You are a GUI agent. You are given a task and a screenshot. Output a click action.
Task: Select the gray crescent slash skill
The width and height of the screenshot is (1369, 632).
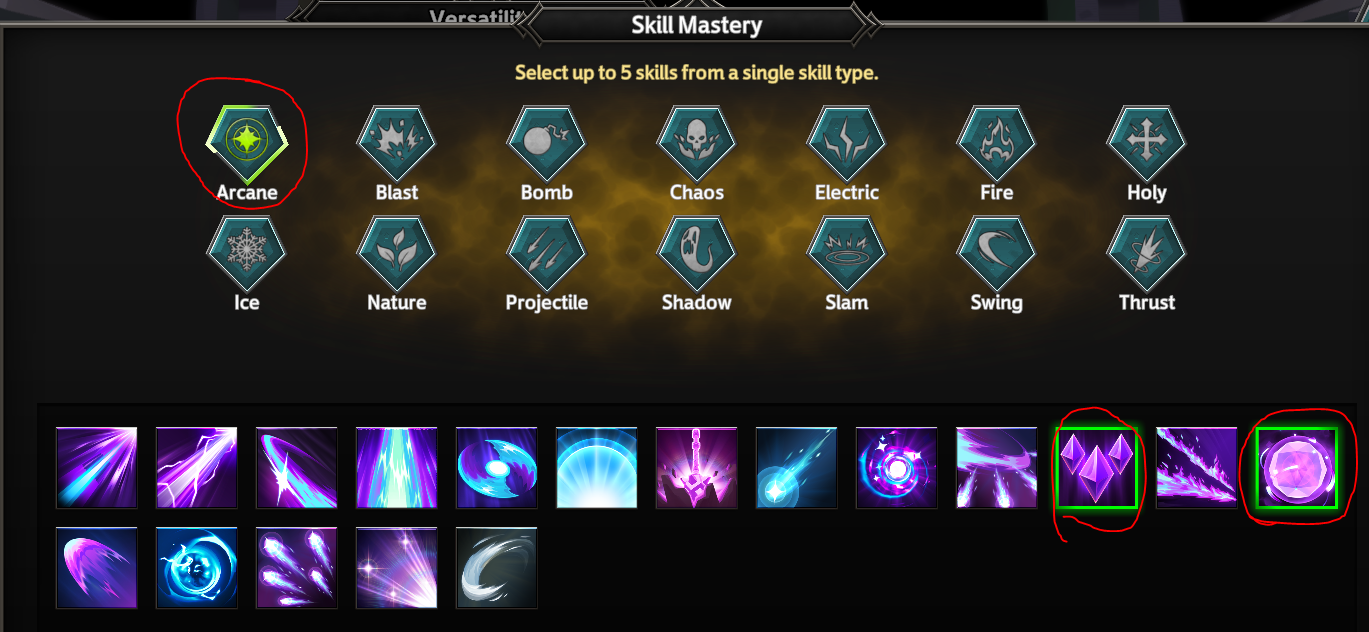[x=497, y=568]
